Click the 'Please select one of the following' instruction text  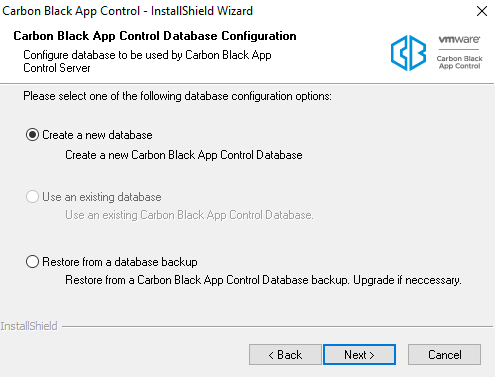[177, 96]
